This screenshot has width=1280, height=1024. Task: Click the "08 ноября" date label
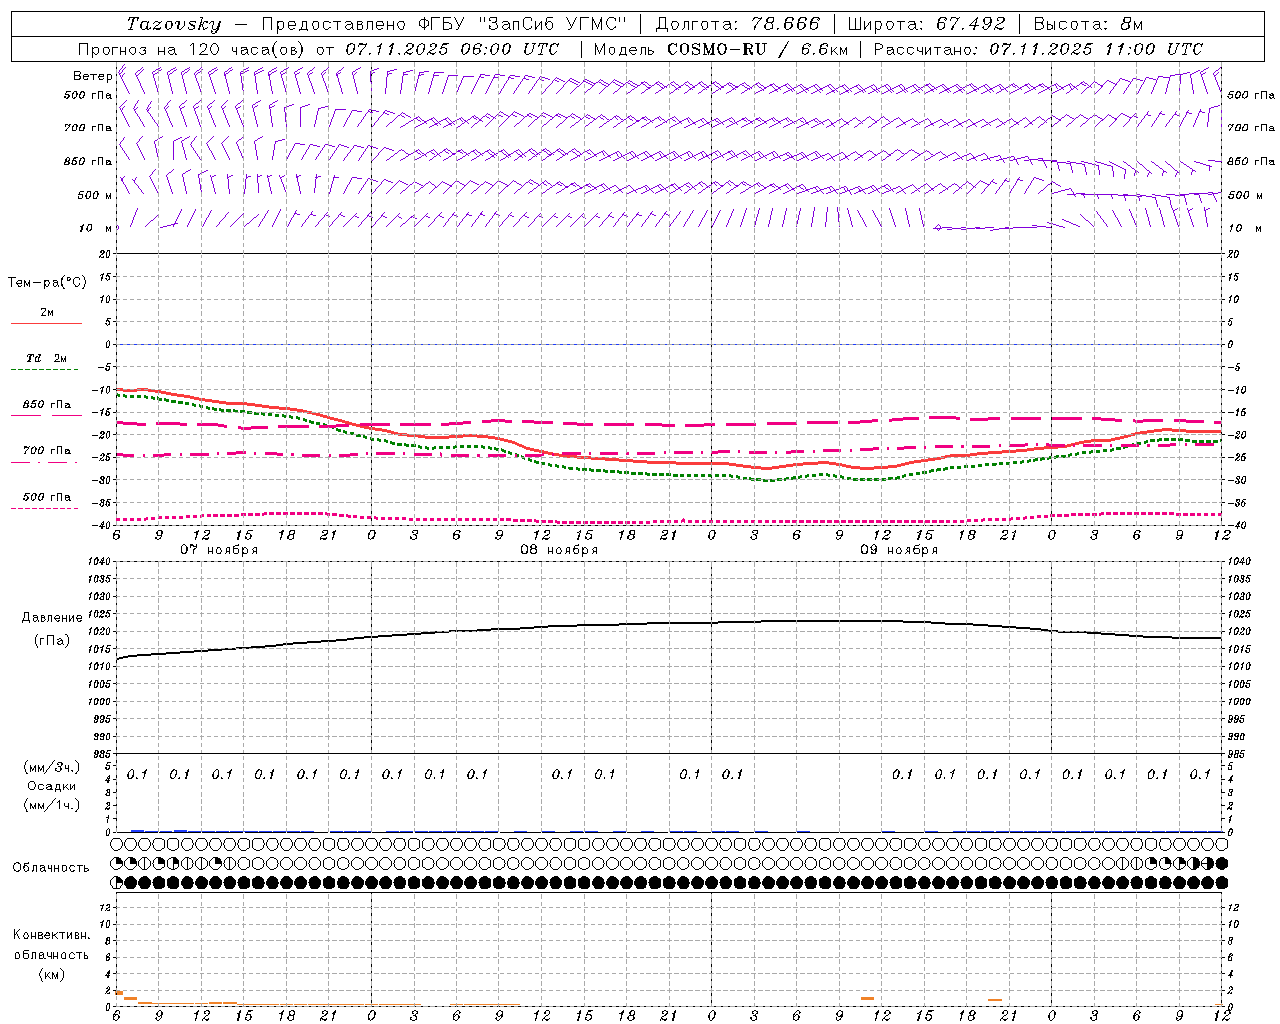click(559, 550)
